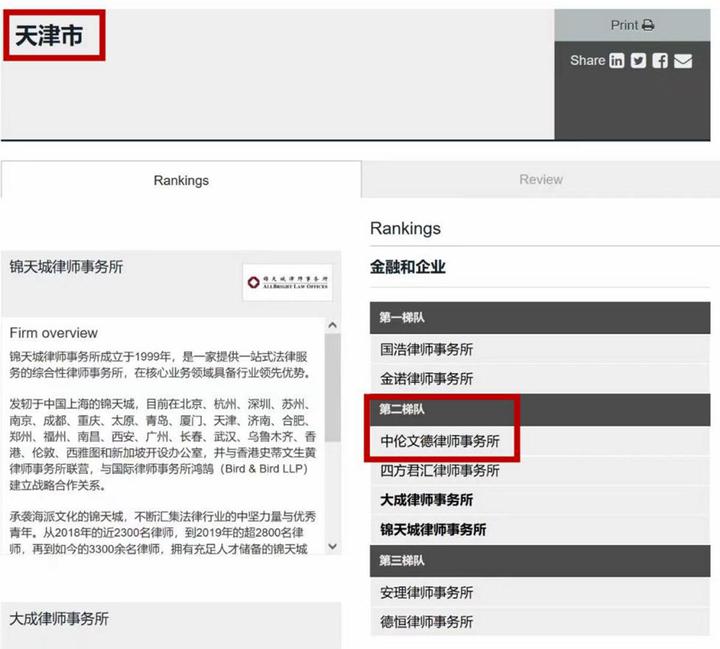The image size is (720, 649).
Task: Switch to the Rankings tab
Action: pos(181,180)
